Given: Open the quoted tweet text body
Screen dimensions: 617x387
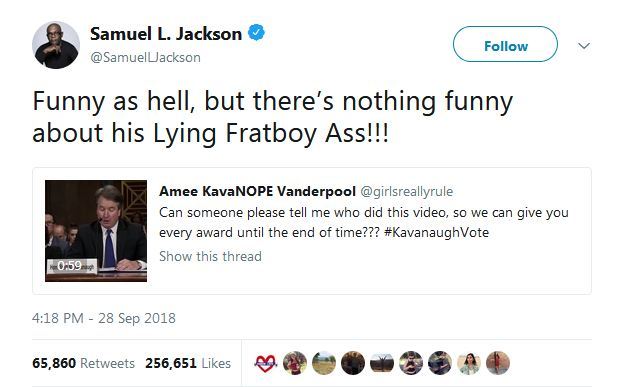Looking at the screenshot, I should 364,222.
